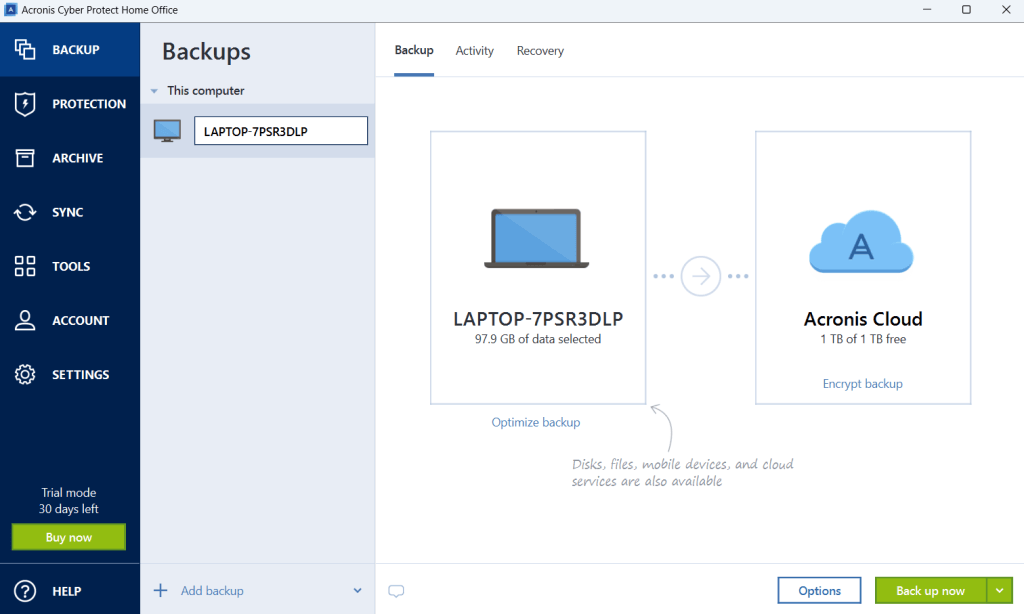This screenshot has height=614, width=1024.
Task: Minimize the Acronis window
Action: [x=927, y=10]
